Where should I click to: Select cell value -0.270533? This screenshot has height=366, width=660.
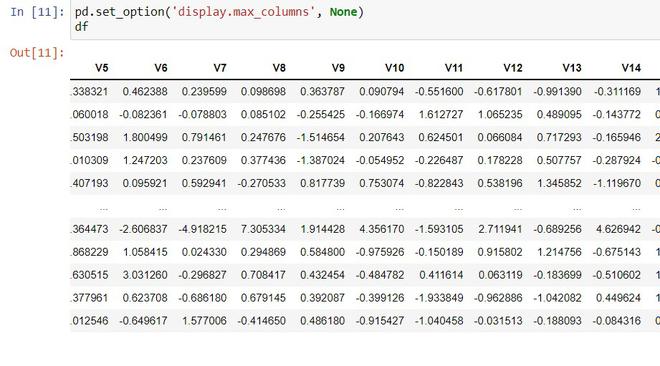[262, 183]
